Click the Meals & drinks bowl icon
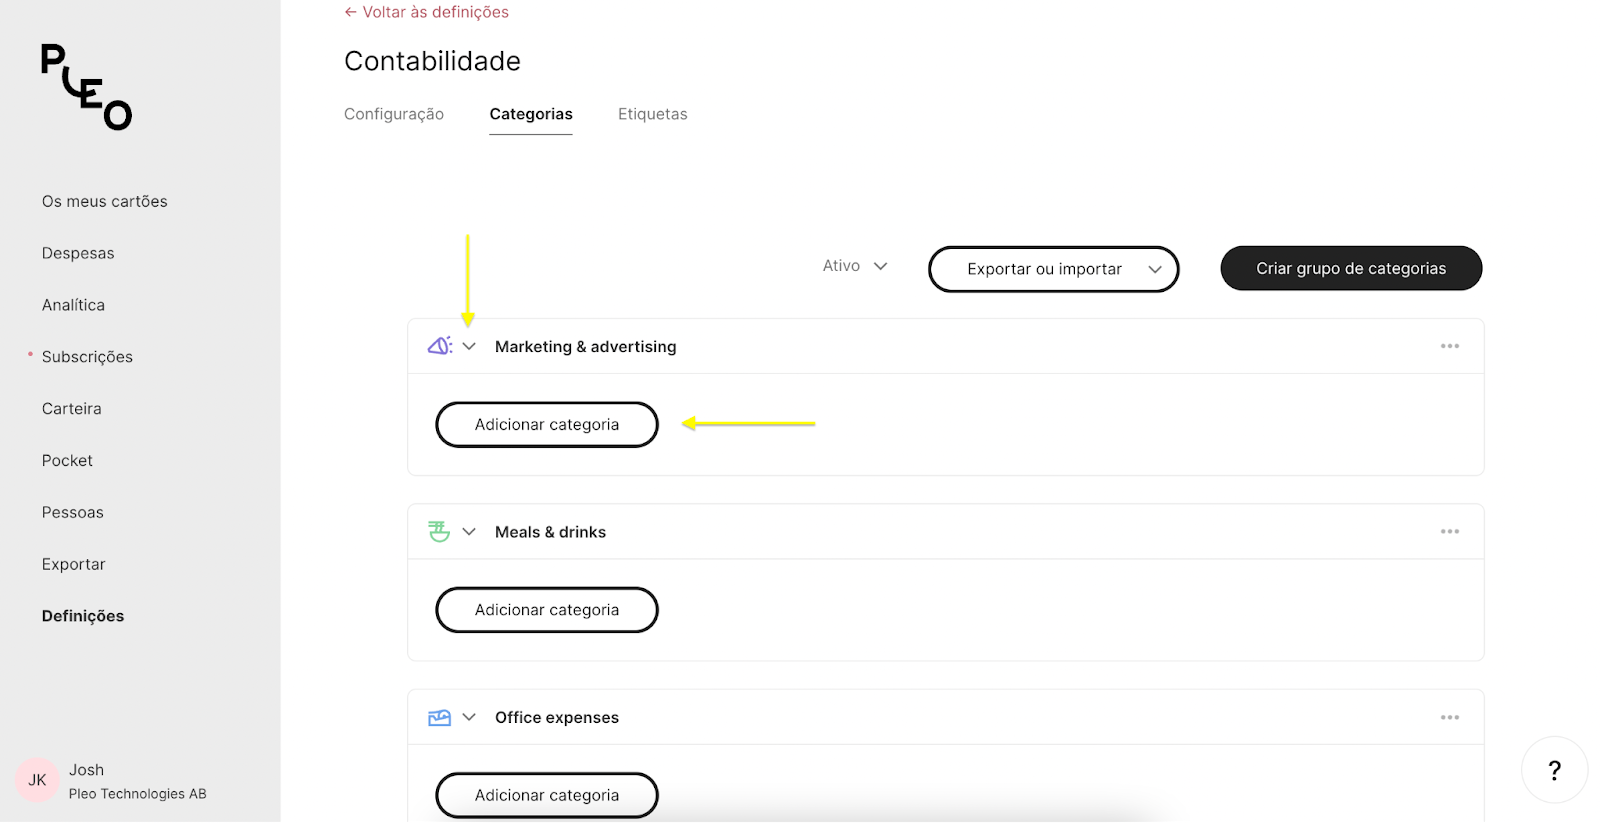Viewport: 1600px width, 823px height. coord(439,532)
